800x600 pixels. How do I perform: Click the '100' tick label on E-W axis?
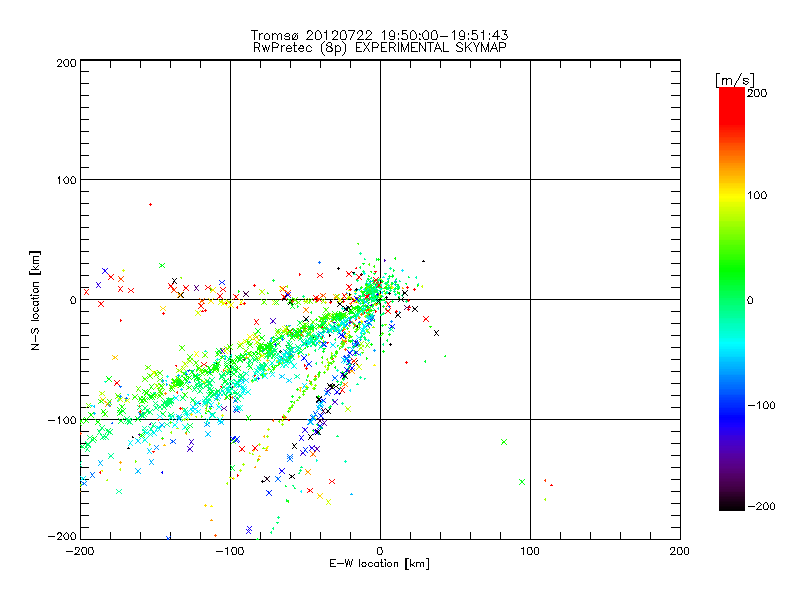[530, 551]
